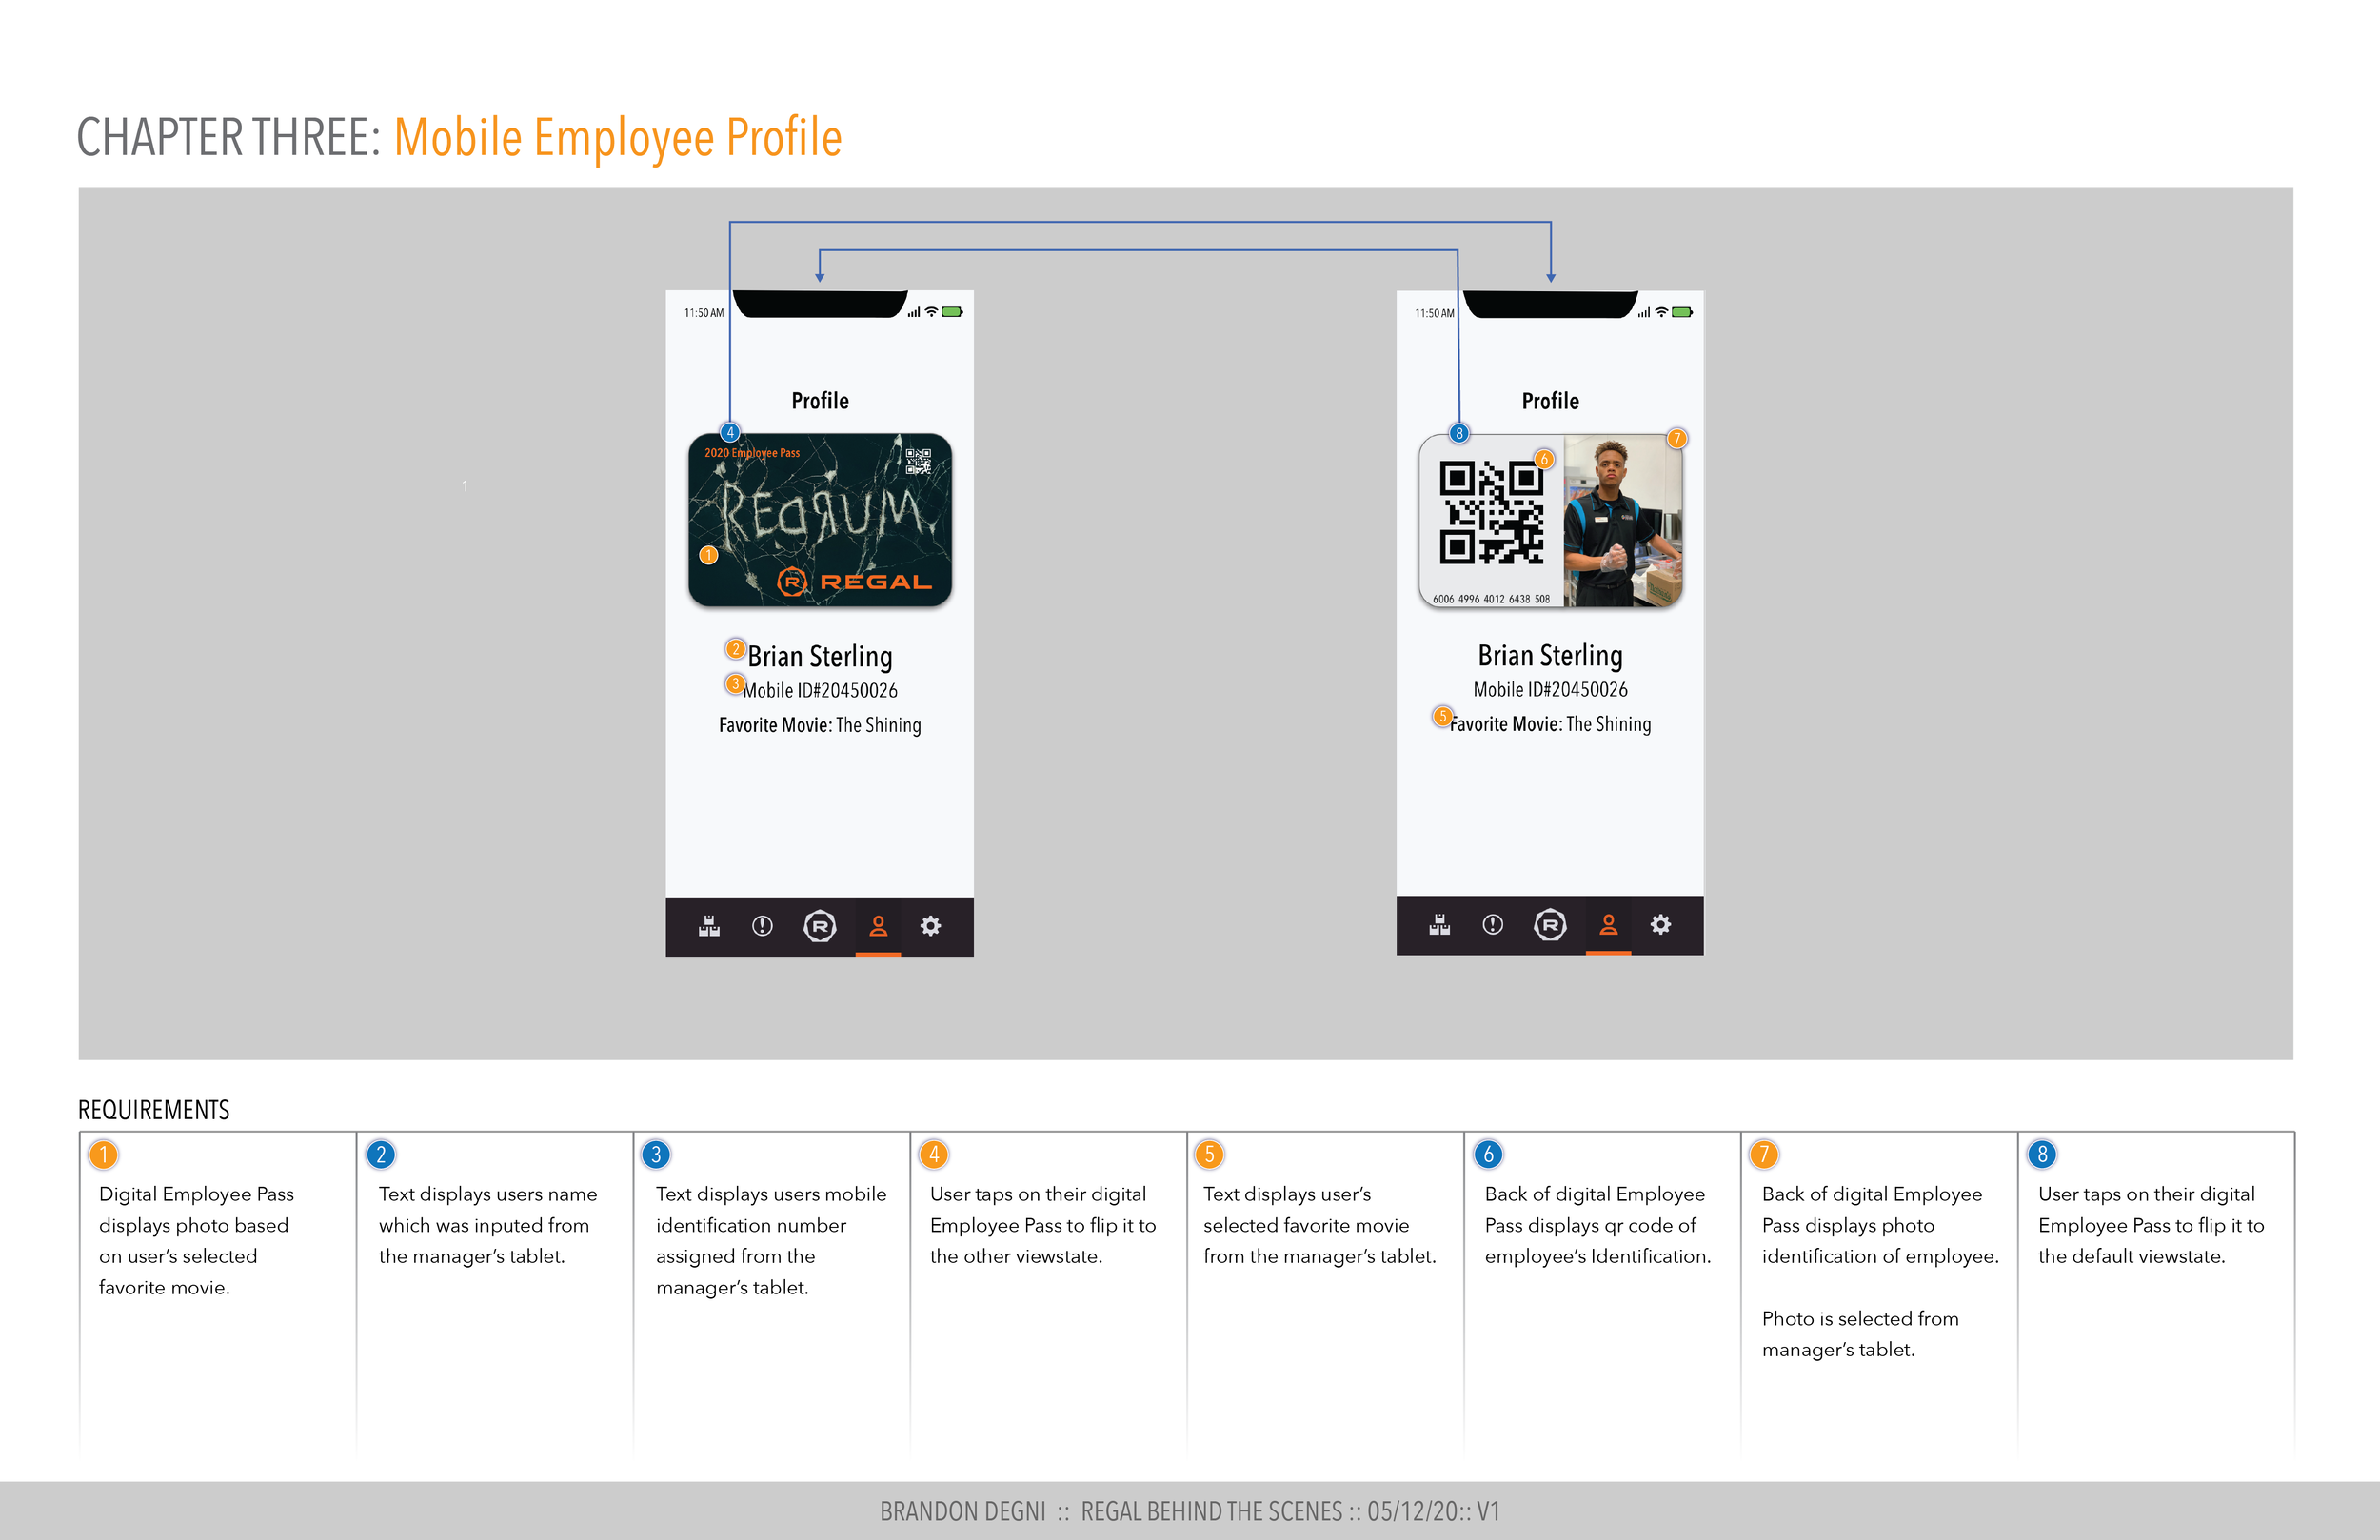The image size is (2380, 1540).
Task: Click Mobile ID#20450026 text on right phone
Action: 1550,690
